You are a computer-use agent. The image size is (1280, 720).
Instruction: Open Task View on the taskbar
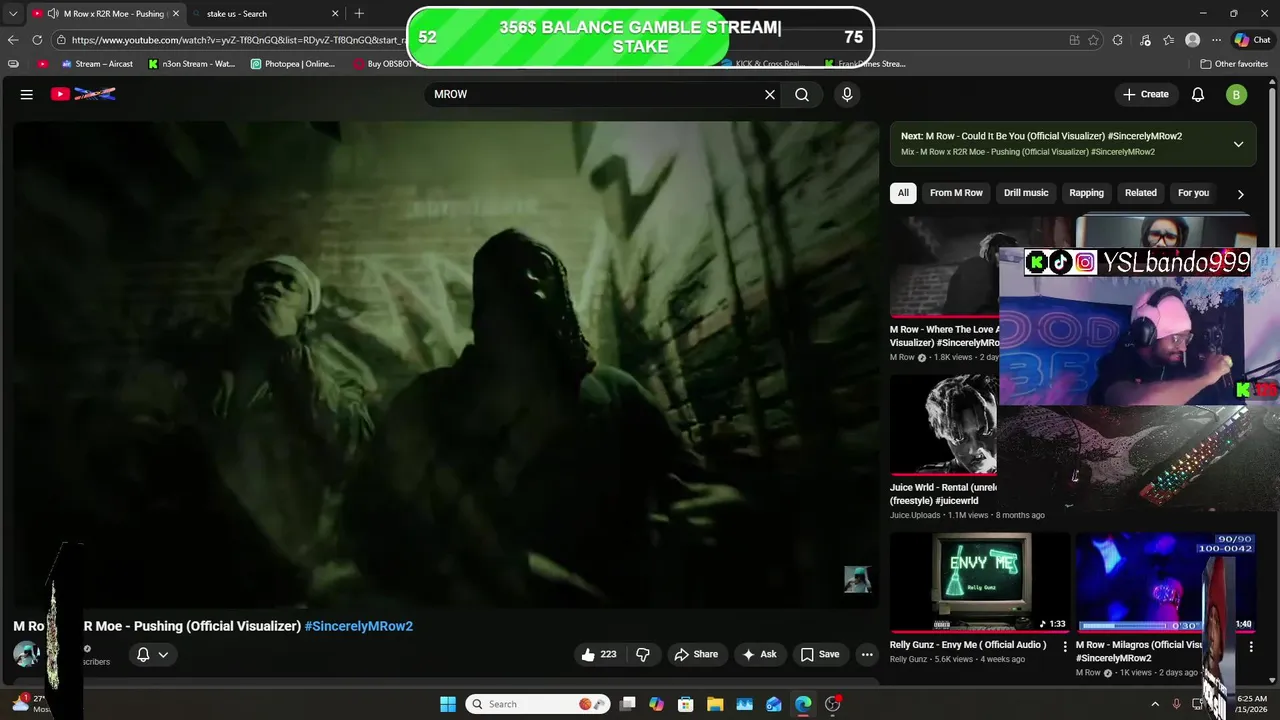[627, 704]
